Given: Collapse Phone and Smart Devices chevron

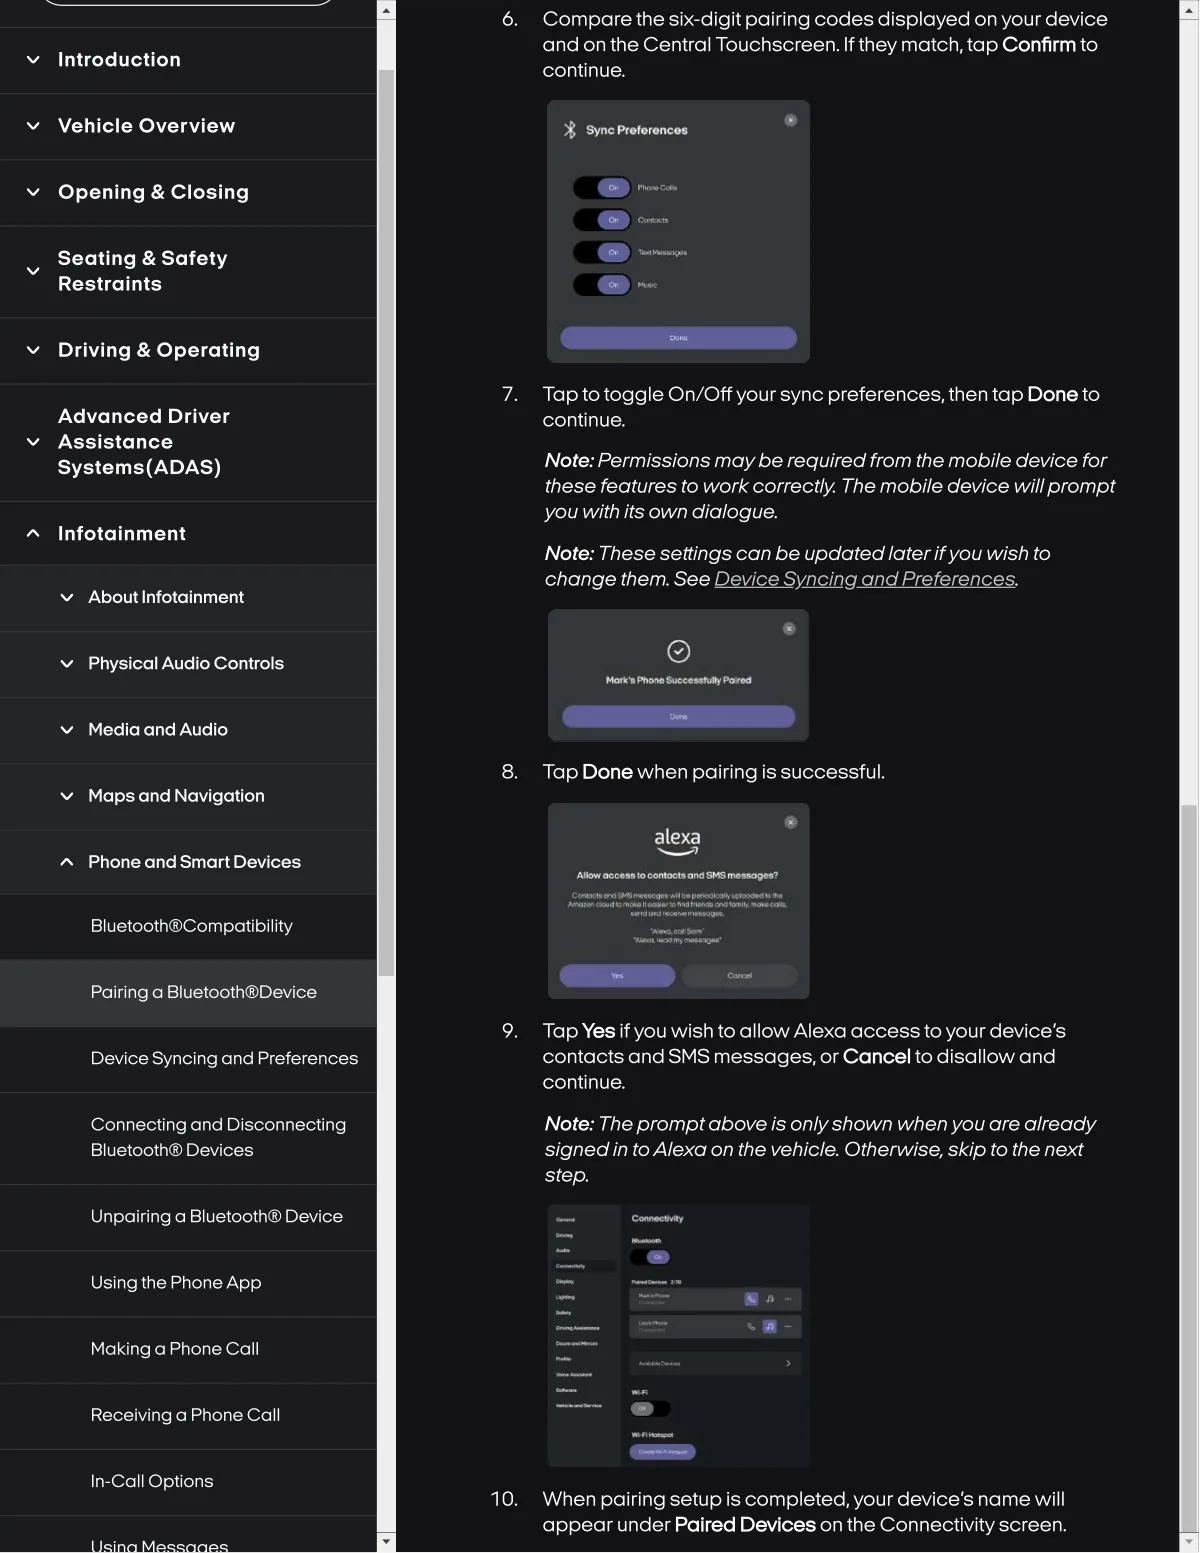Looking at the screenshot, I should (67, 862).
